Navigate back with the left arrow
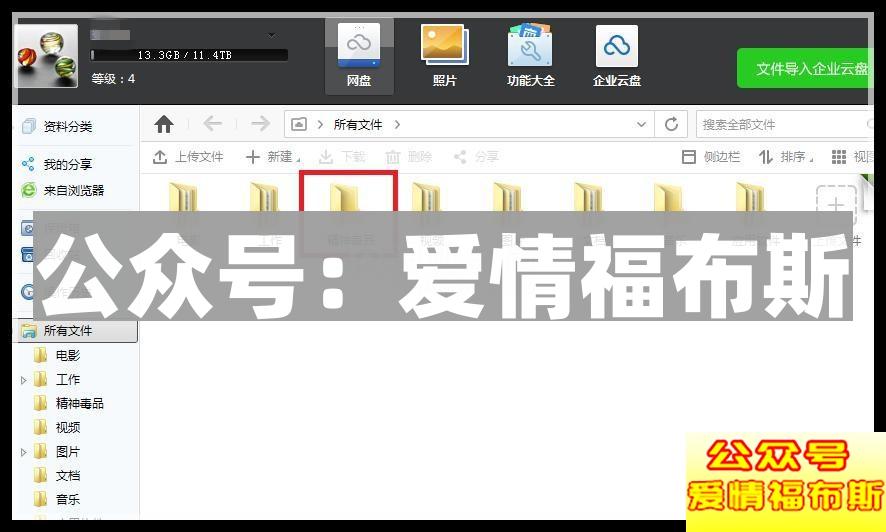 tap(212, 124)
